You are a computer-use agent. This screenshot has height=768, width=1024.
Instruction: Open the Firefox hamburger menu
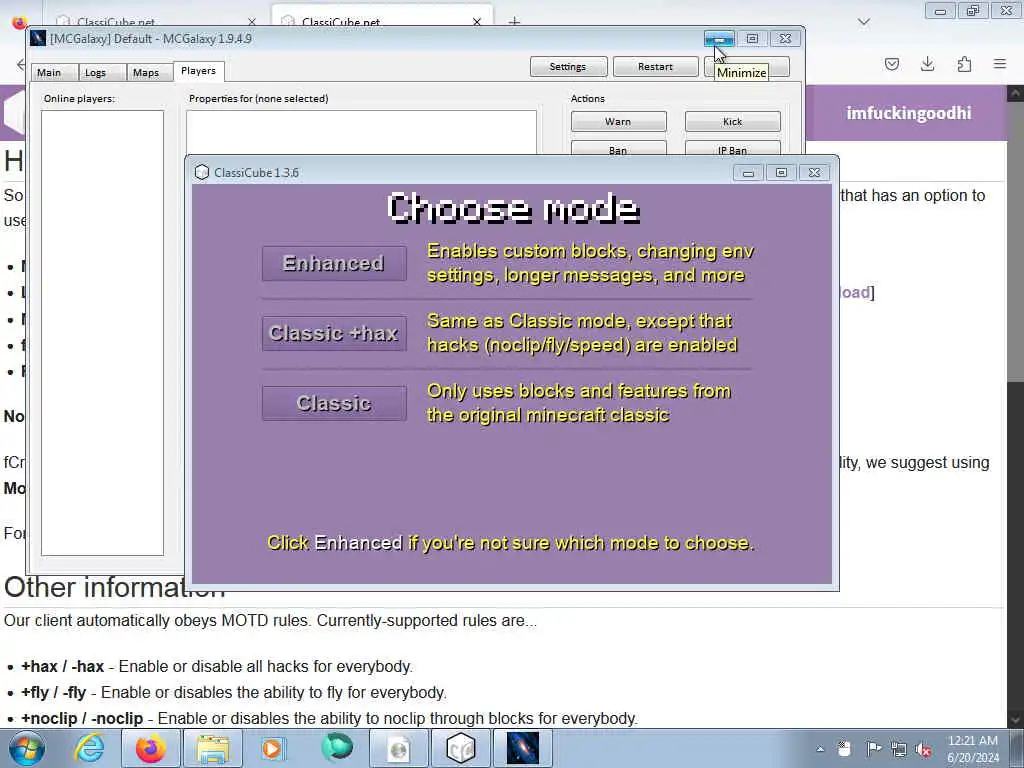(1000, 64)
